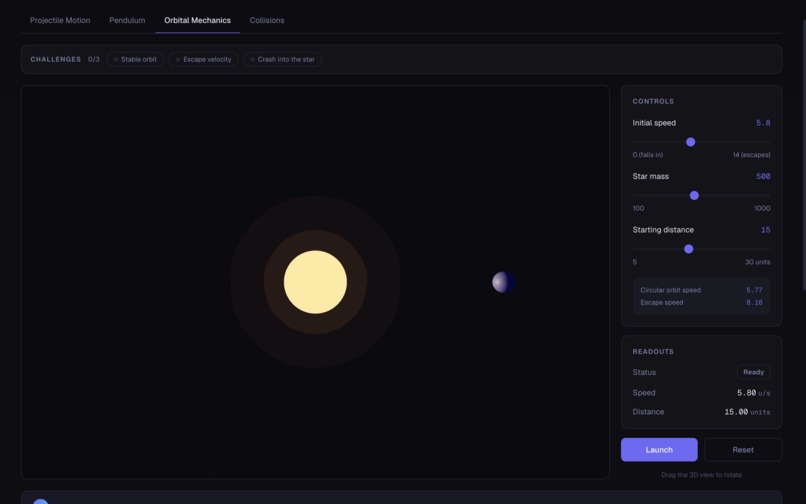Launch the orbit simulation
The width and height of the screenshot is (806, 504).
(659, 450)
